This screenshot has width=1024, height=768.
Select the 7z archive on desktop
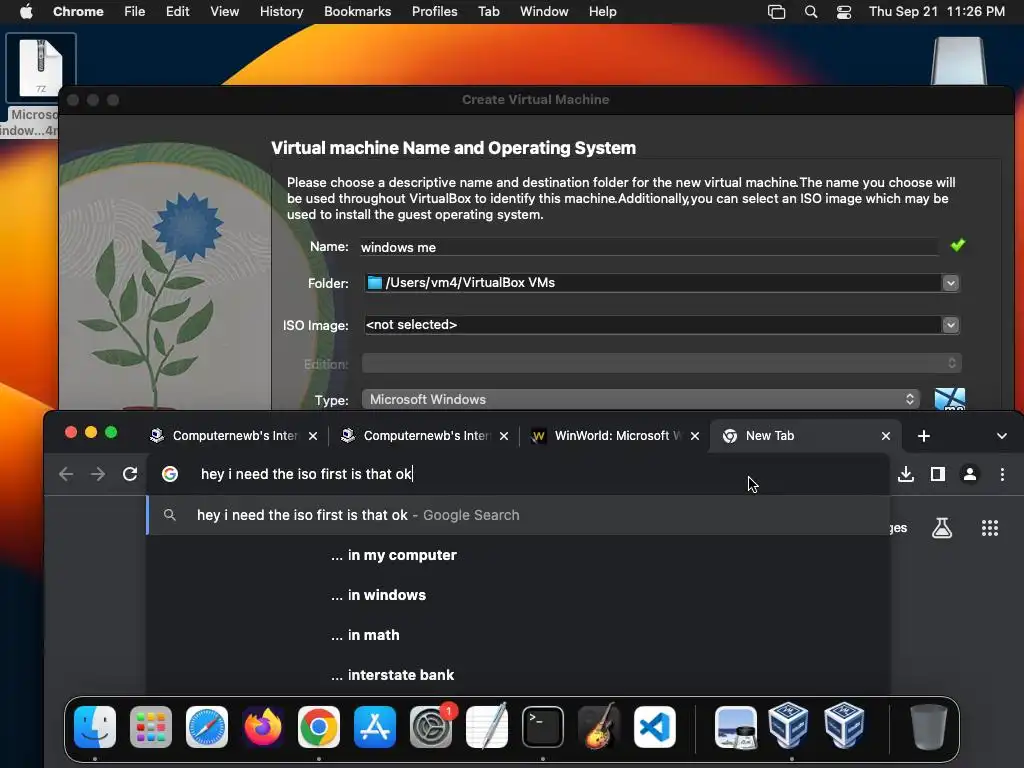tap(40, 68)
